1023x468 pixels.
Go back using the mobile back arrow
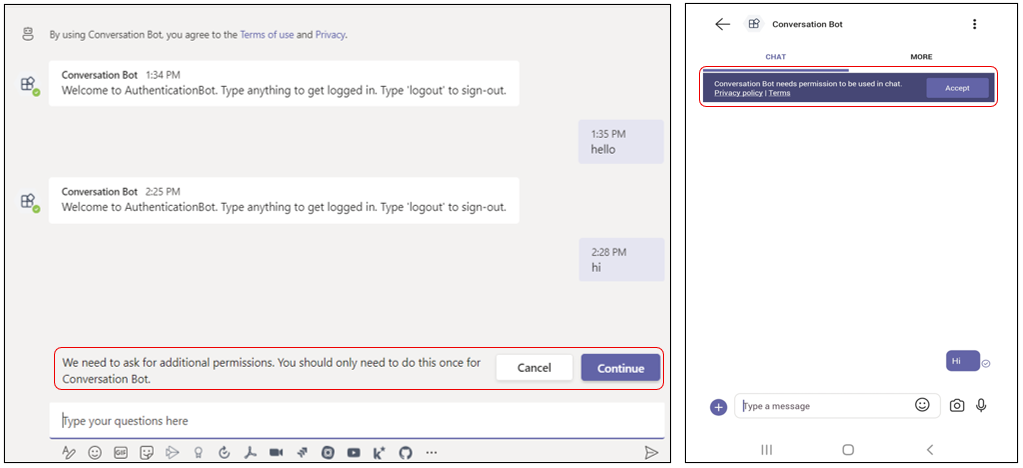722,24
